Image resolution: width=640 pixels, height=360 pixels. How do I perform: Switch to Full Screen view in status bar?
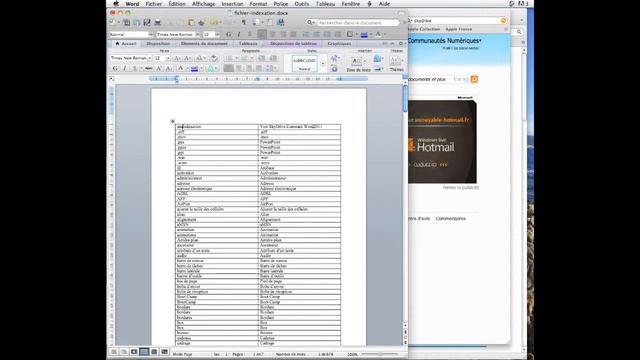[x=164, y=351]
